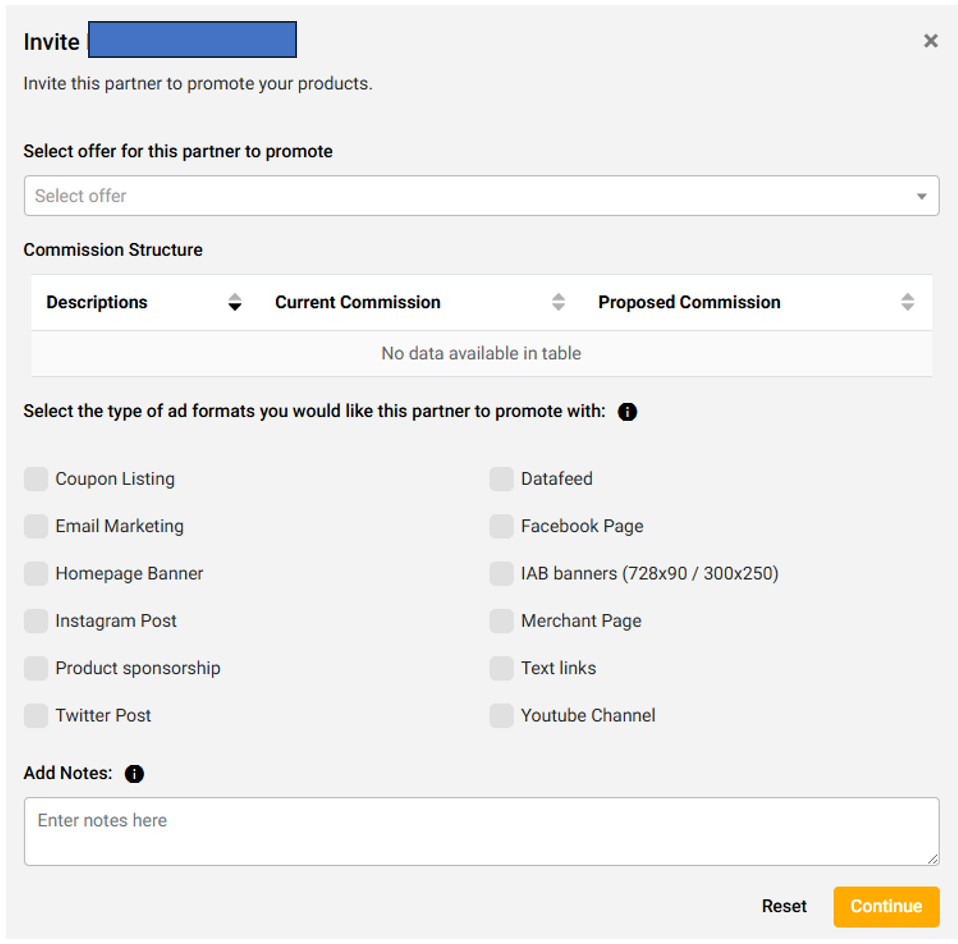Tick the Twitter Post checkbox

pos(36,716)
